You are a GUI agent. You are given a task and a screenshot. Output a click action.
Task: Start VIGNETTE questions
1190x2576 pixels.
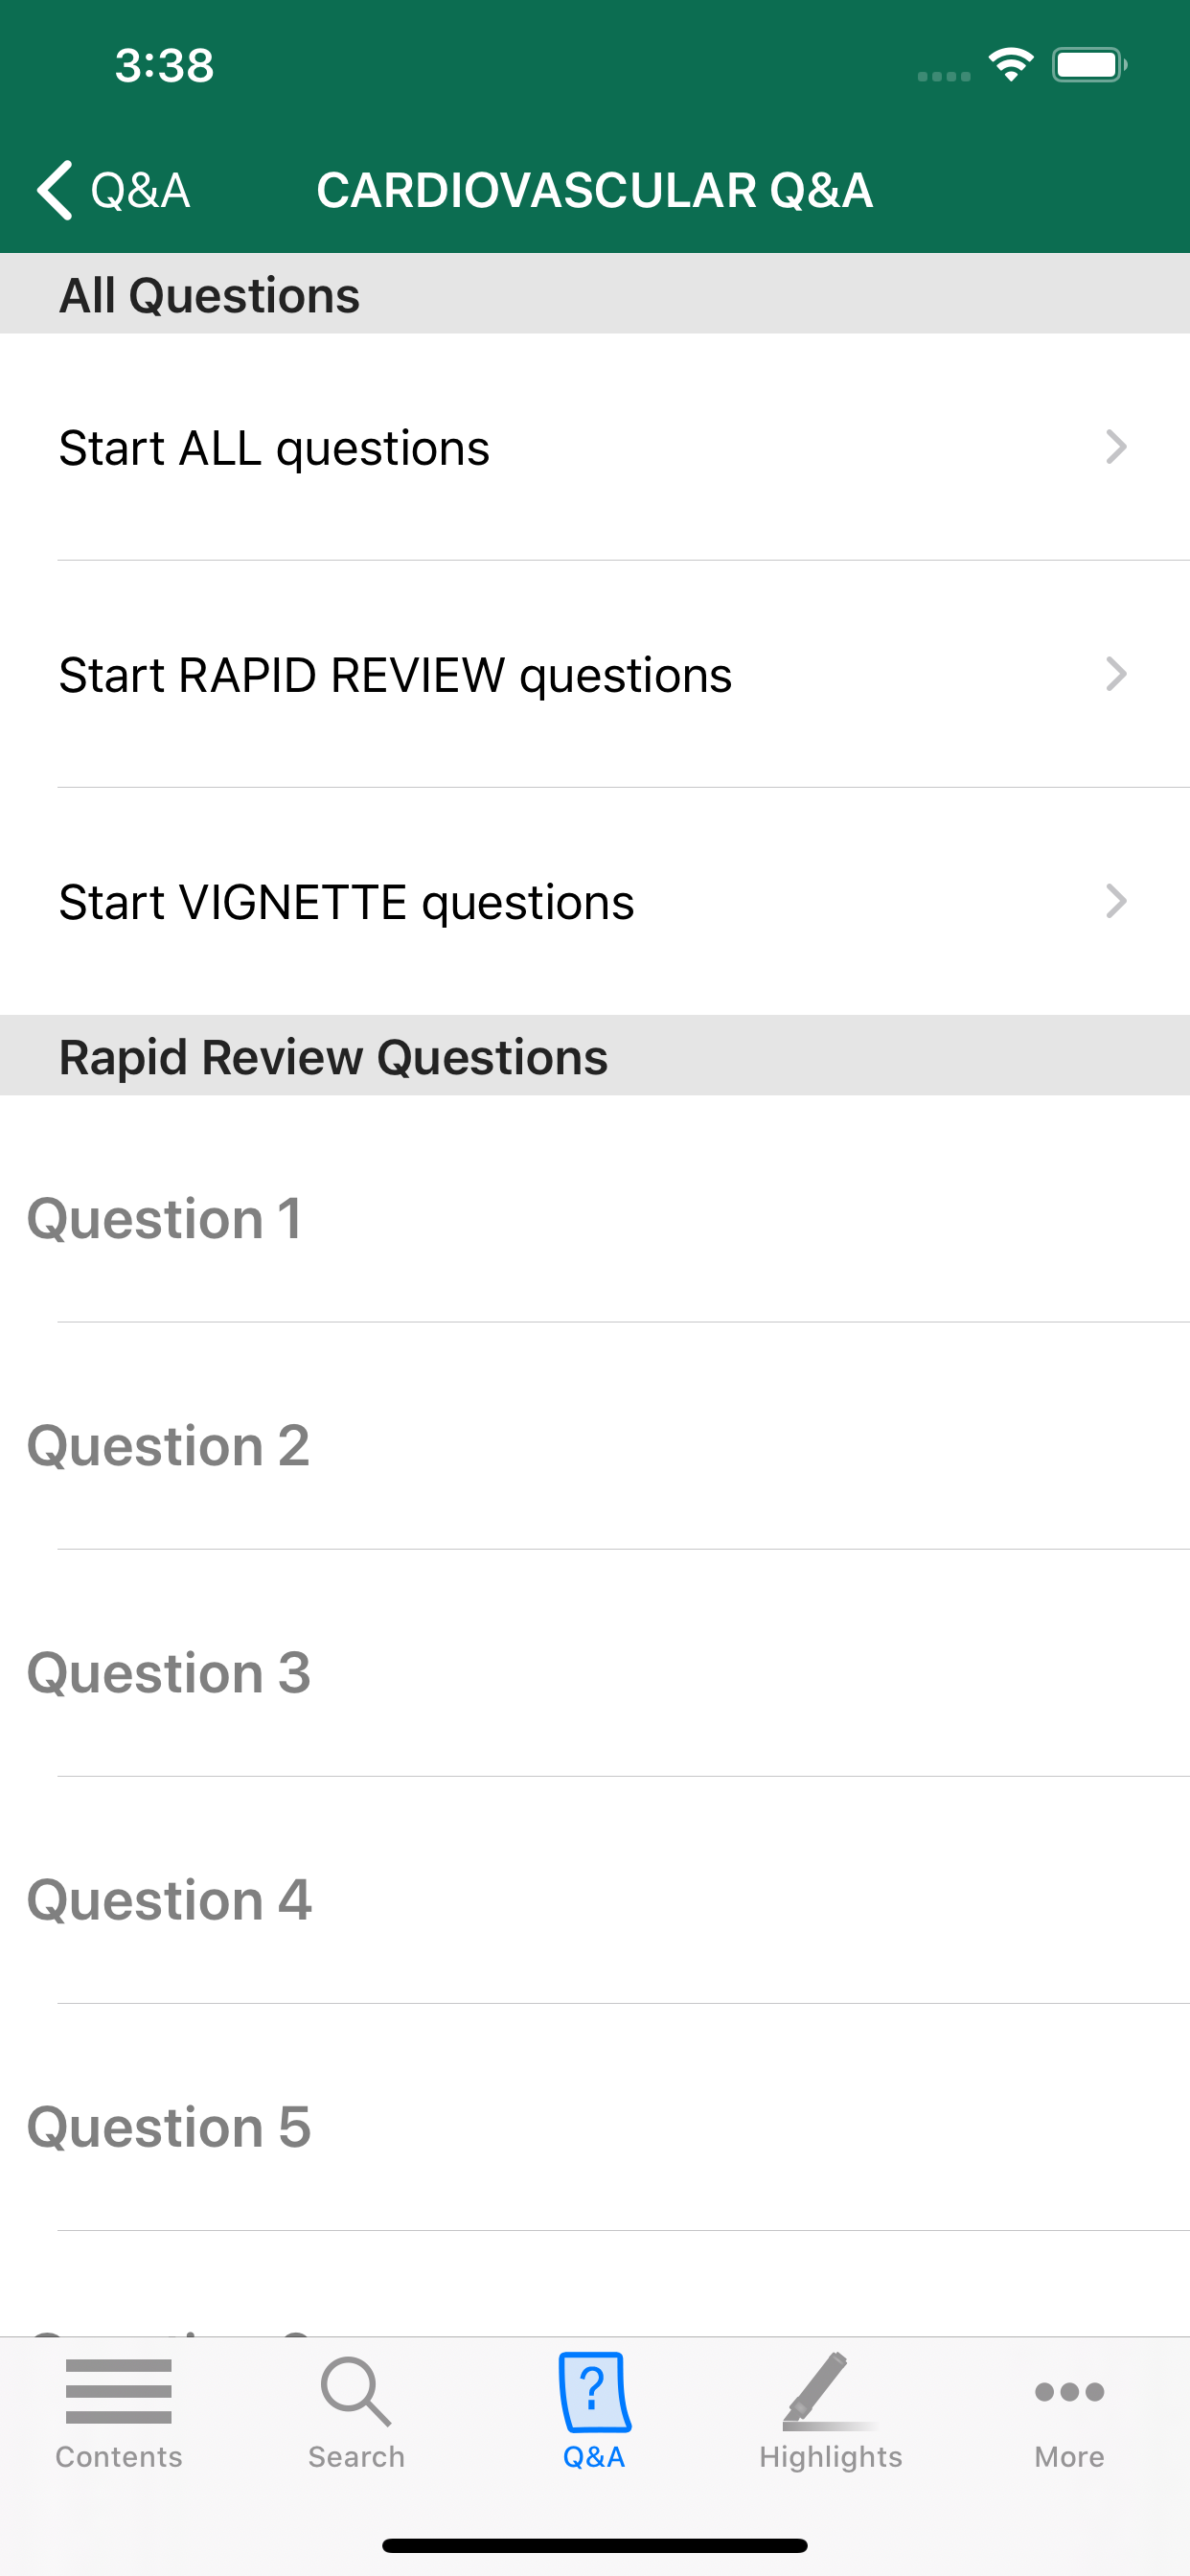[x=346, y=902]
